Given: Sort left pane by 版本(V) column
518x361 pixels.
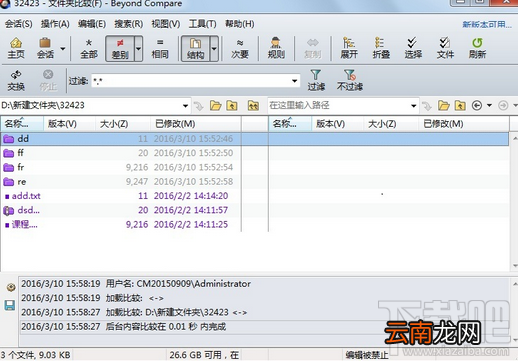Looking at the screenshot, I should (x=69, y=124).
